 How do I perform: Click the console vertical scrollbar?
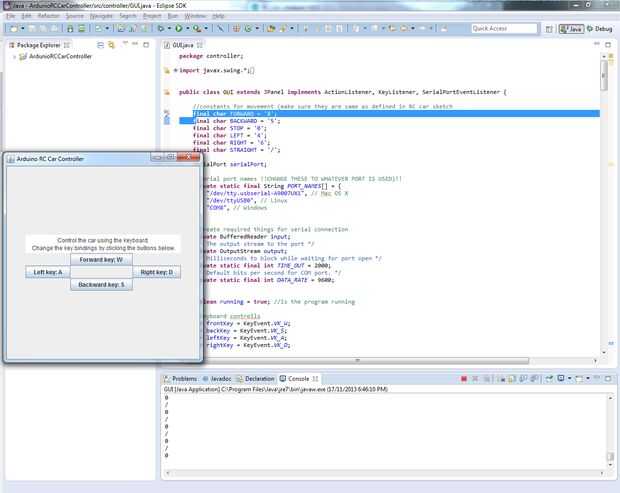[609, 430]
